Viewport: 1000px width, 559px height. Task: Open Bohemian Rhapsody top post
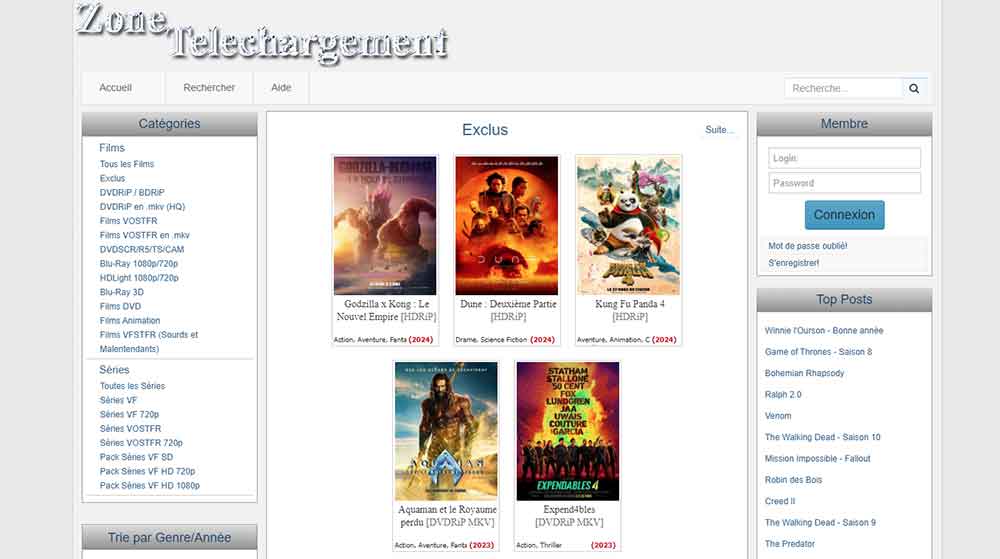(x=804, y=374)
